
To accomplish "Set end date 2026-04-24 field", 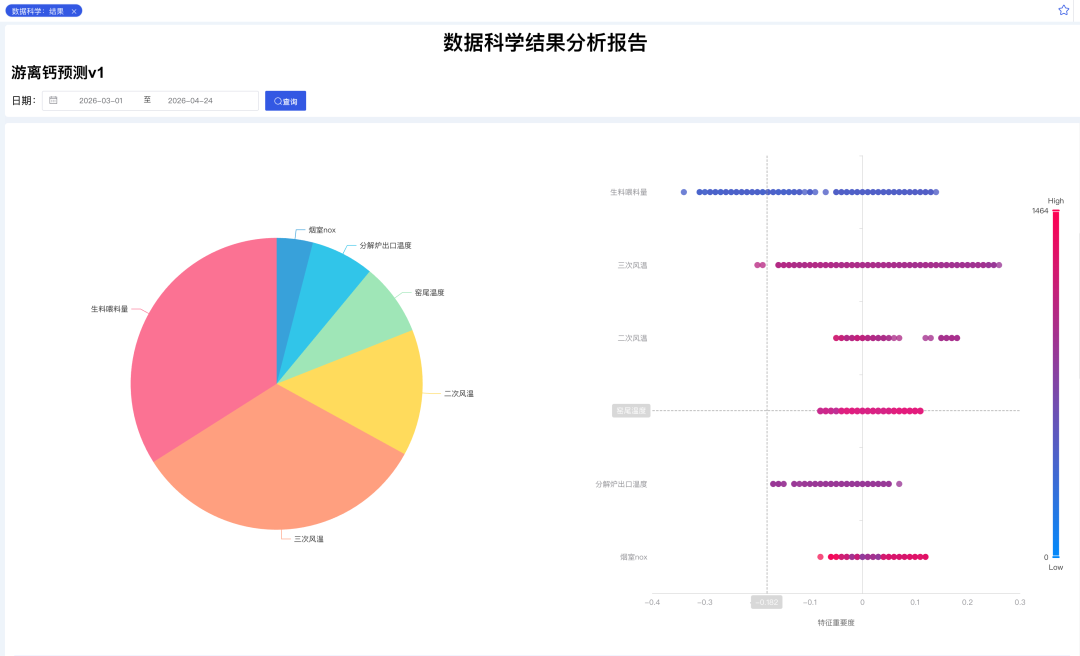I will click(x=190, y=101).
